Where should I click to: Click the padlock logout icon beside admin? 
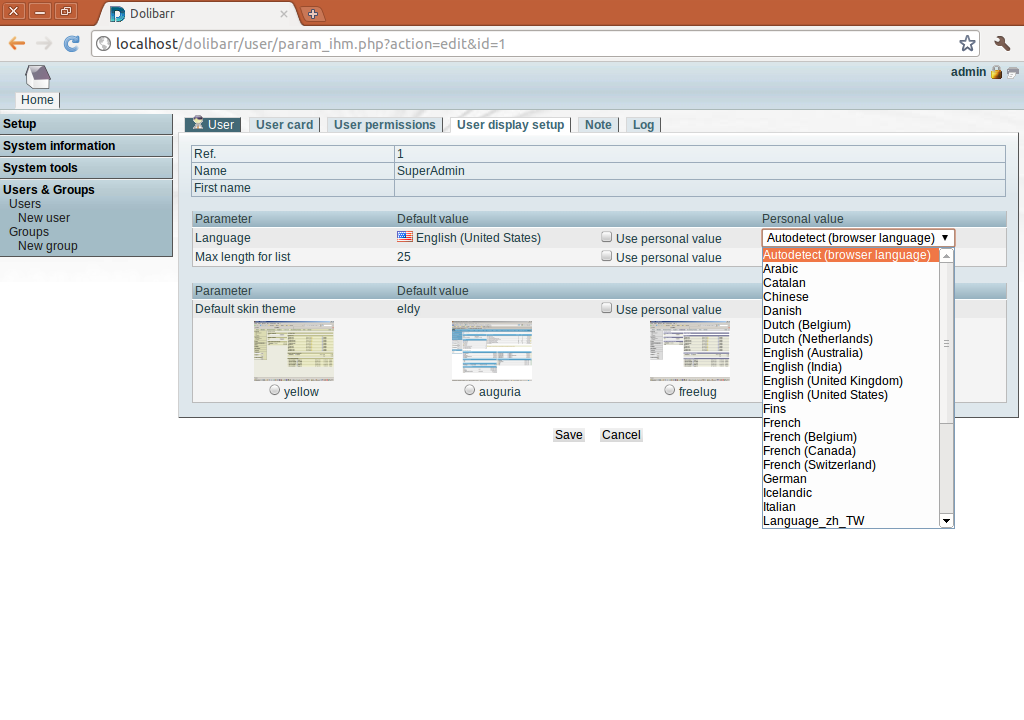tap(996, 72)
